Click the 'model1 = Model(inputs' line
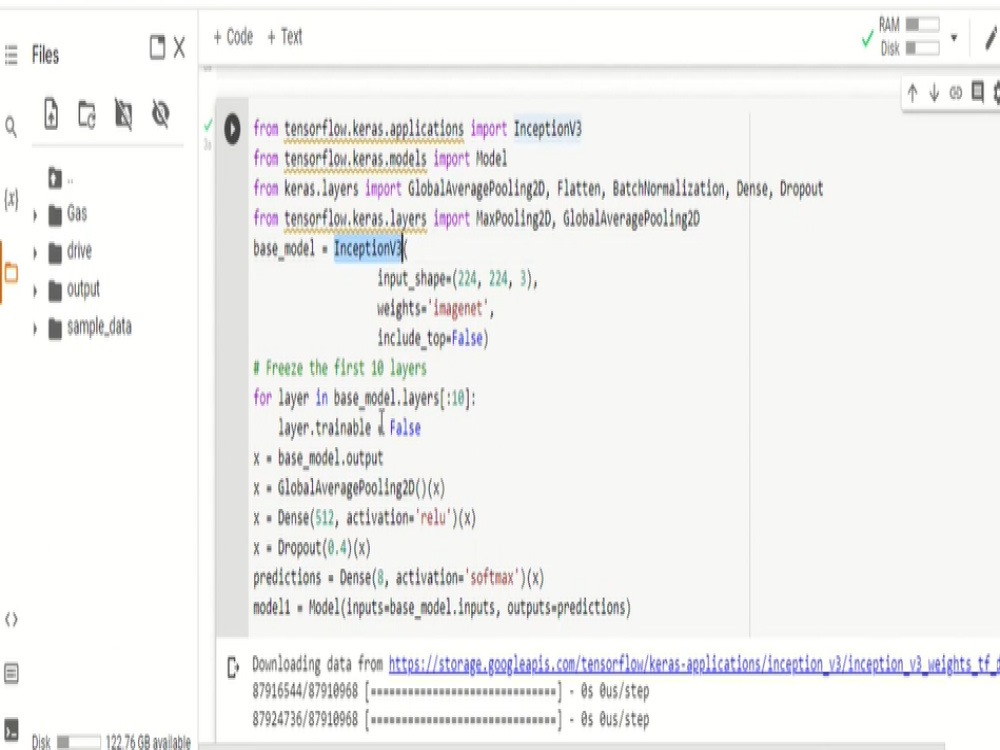The width and height of the screenshot is (1000, 750). 442,607
